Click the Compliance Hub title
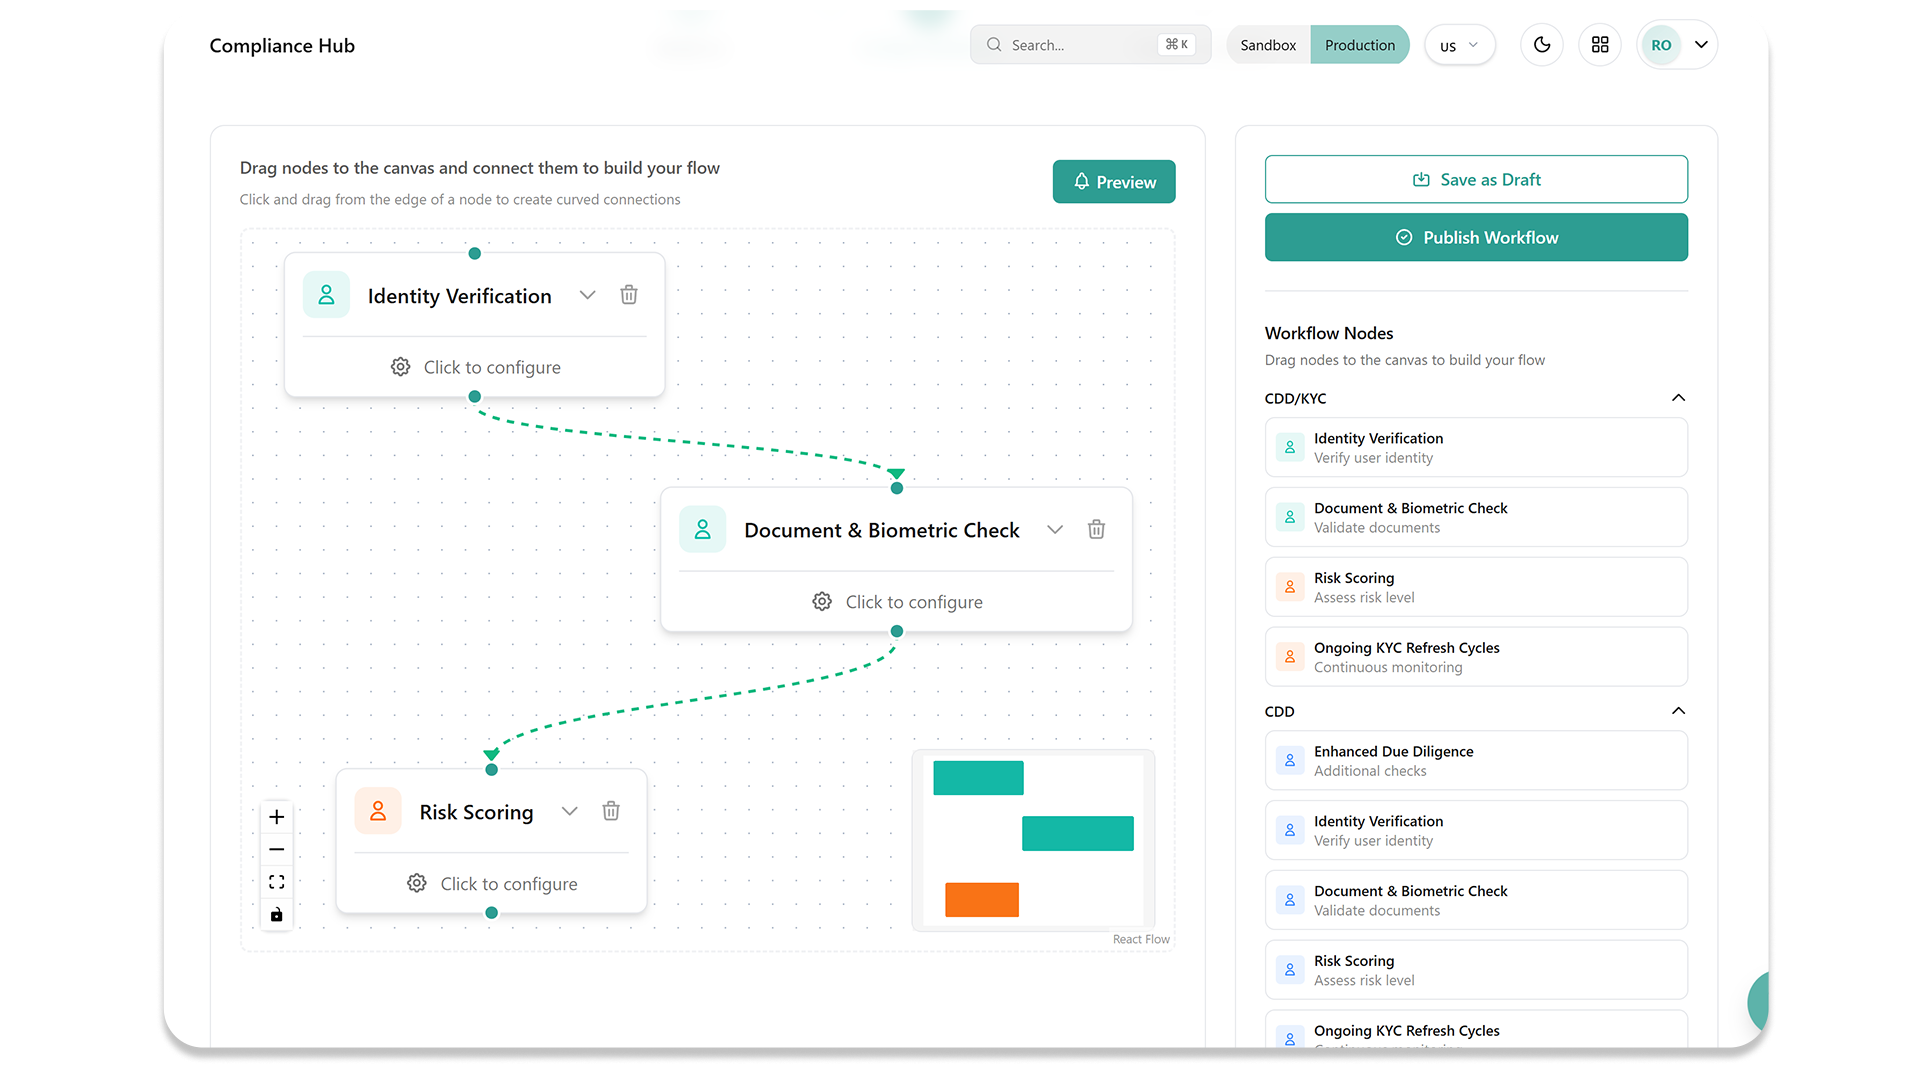This screenshot has width=1920, height=1080. [282, 46]
